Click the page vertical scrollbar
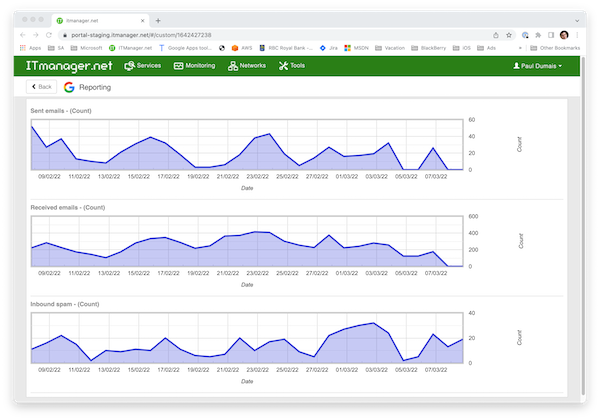 583,226
